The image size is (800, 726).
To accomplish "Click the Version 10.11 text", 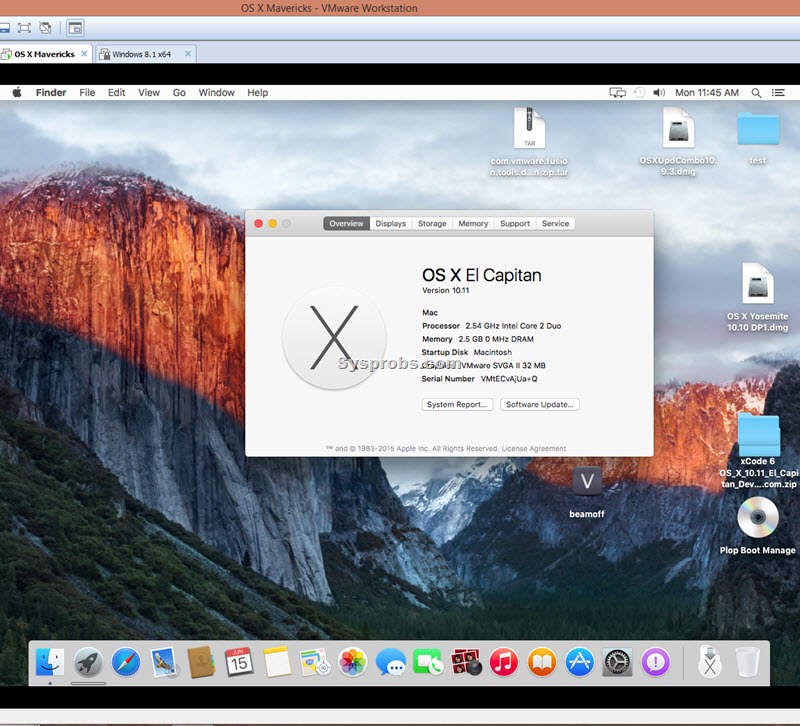I will 445,290.
